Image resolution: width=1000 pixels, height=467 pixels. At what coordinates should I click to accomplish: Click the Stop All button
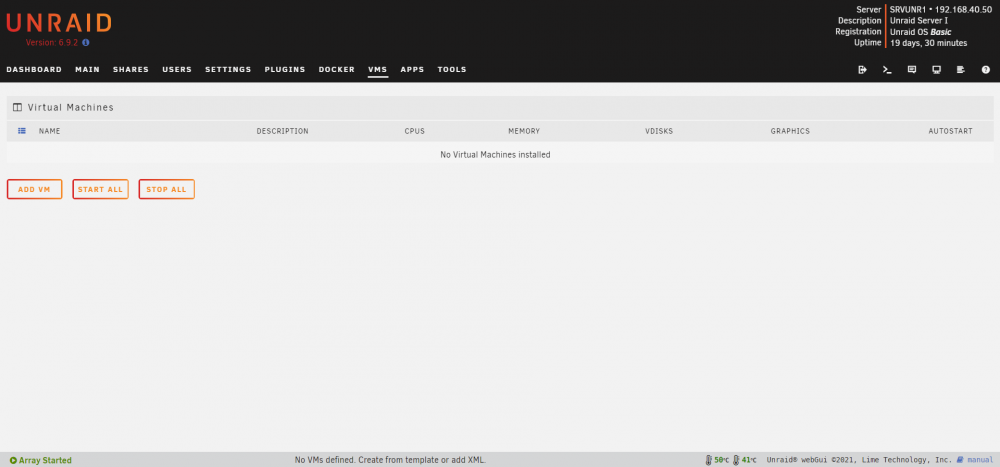[166, 189]
